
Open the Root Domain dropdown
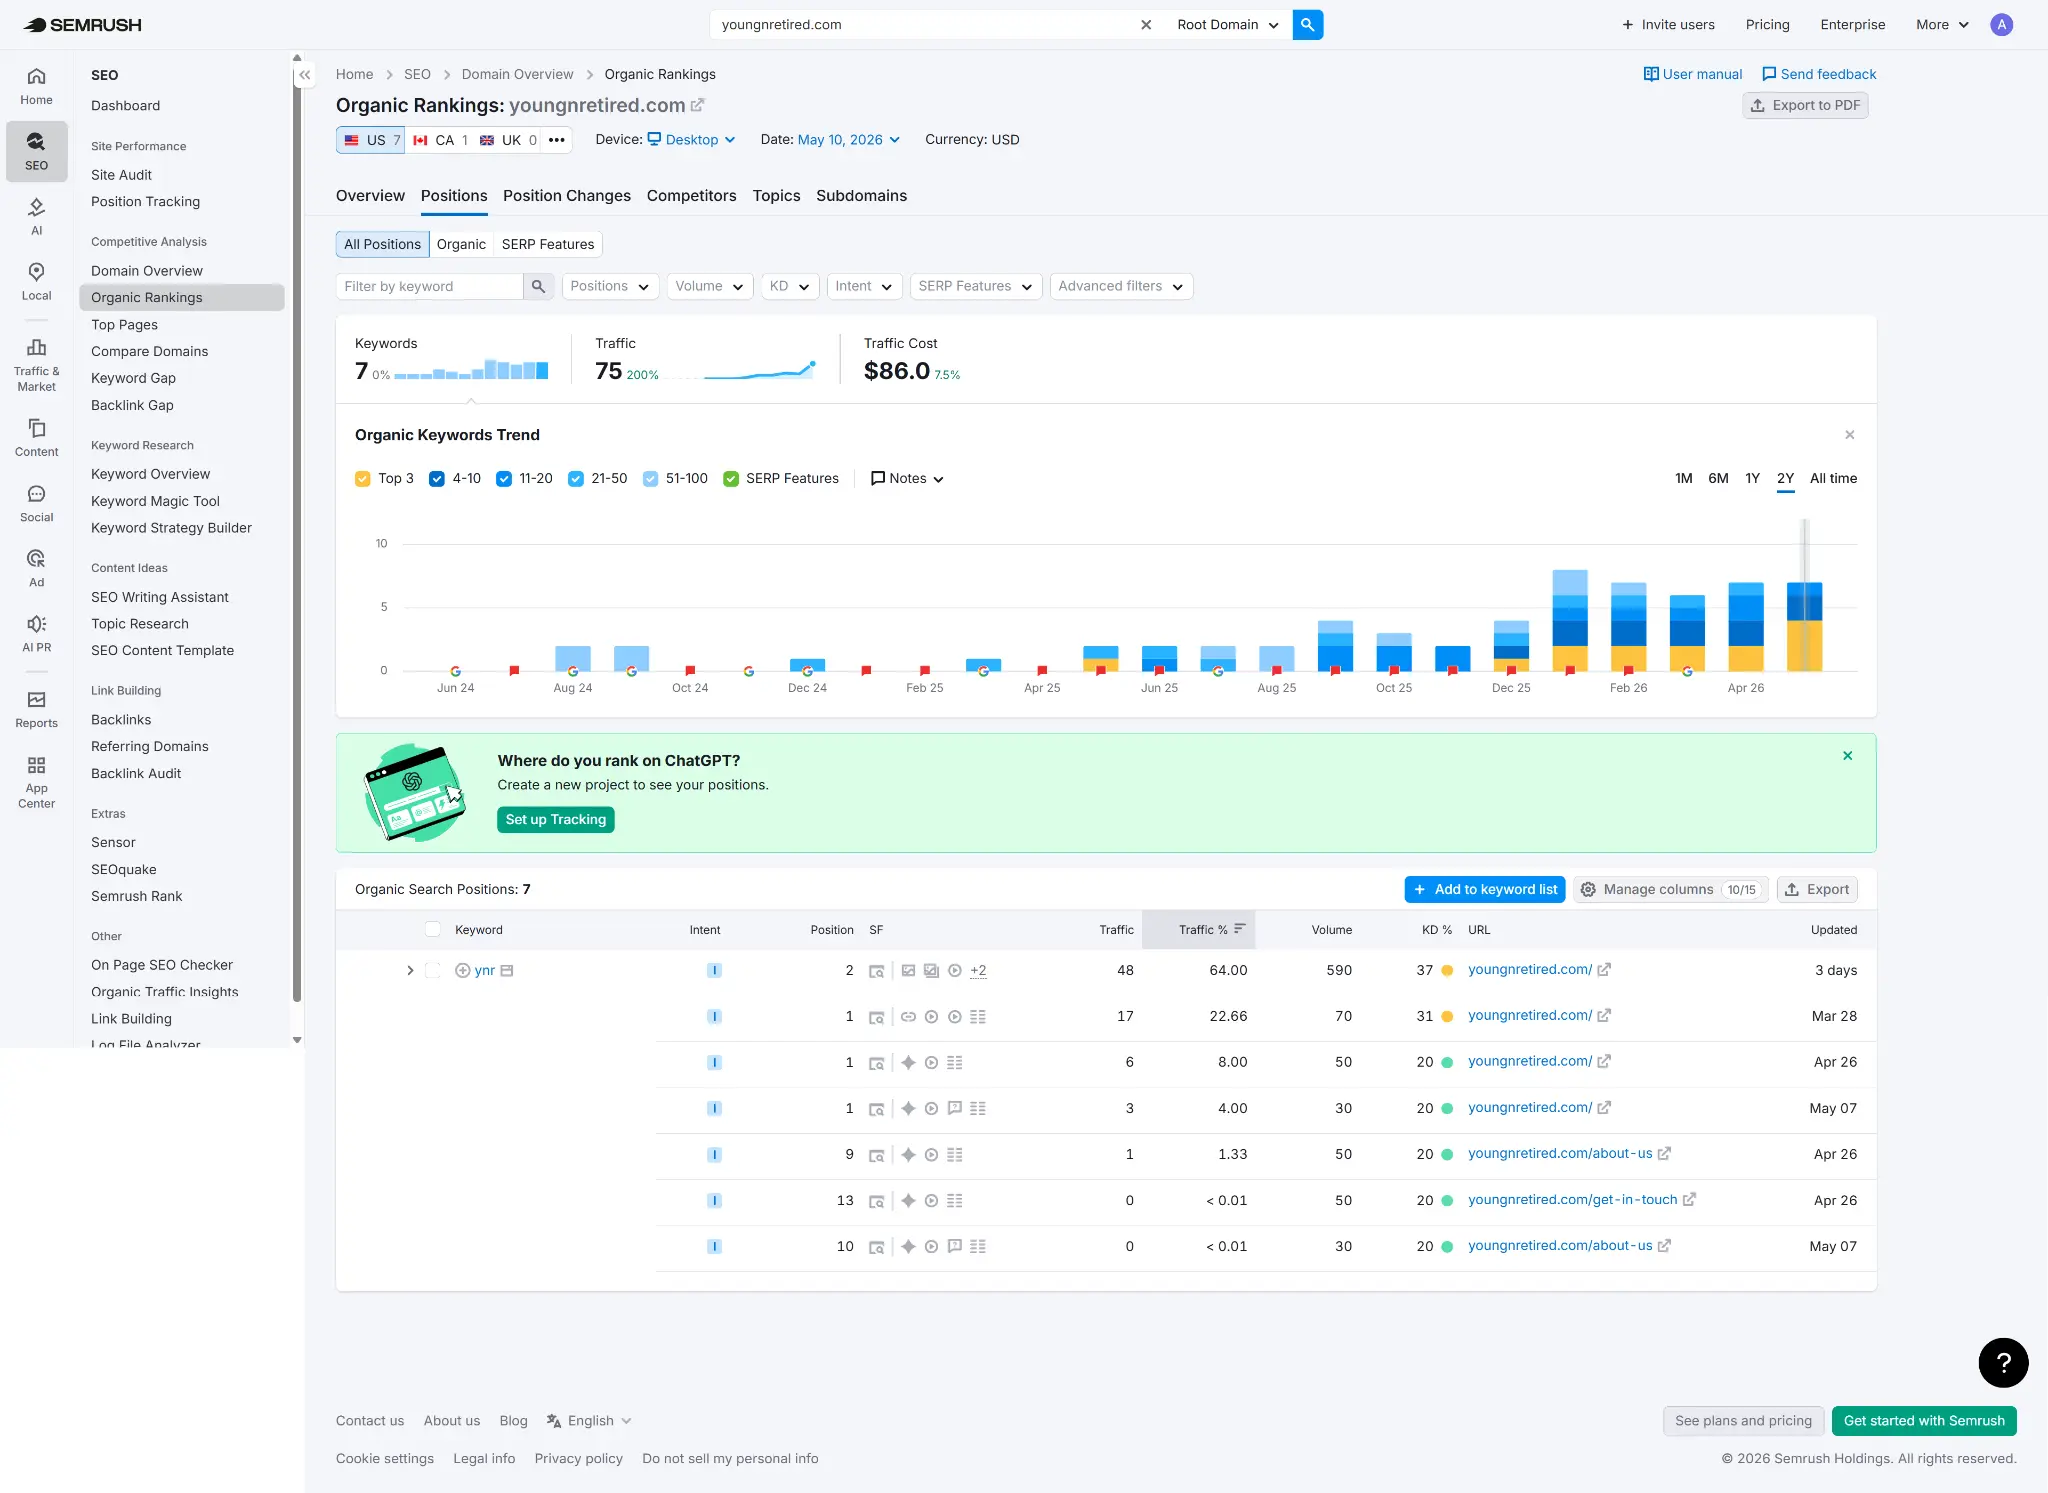pyautogui.click(x=1228, y=25)
